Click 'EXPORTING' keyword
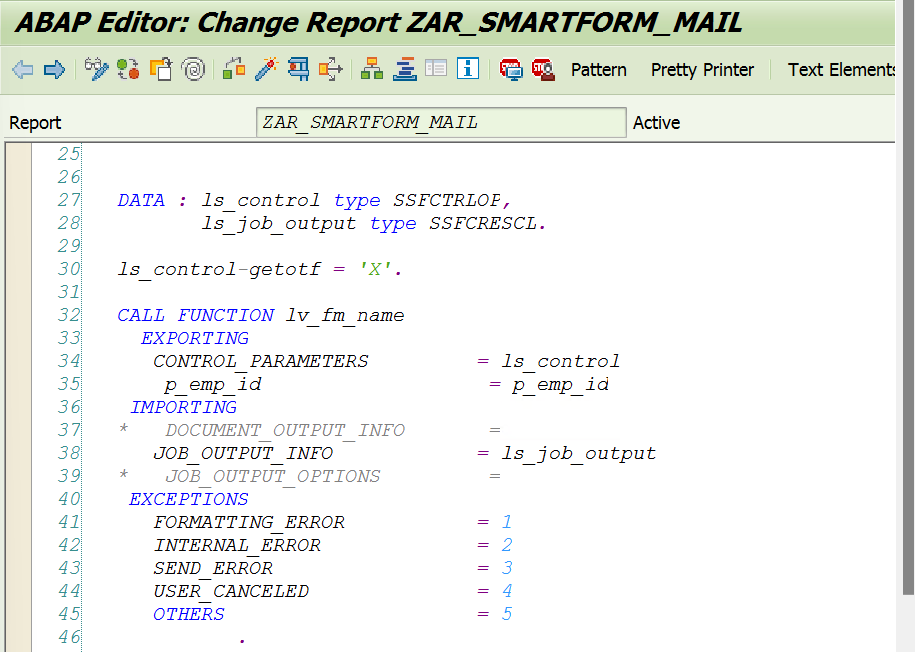915x652 pixels. click(x=195, y=339)
